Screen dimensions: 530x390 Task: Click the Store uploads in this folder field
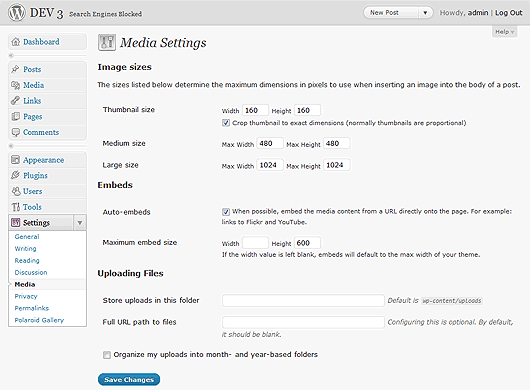coord(303,300)
